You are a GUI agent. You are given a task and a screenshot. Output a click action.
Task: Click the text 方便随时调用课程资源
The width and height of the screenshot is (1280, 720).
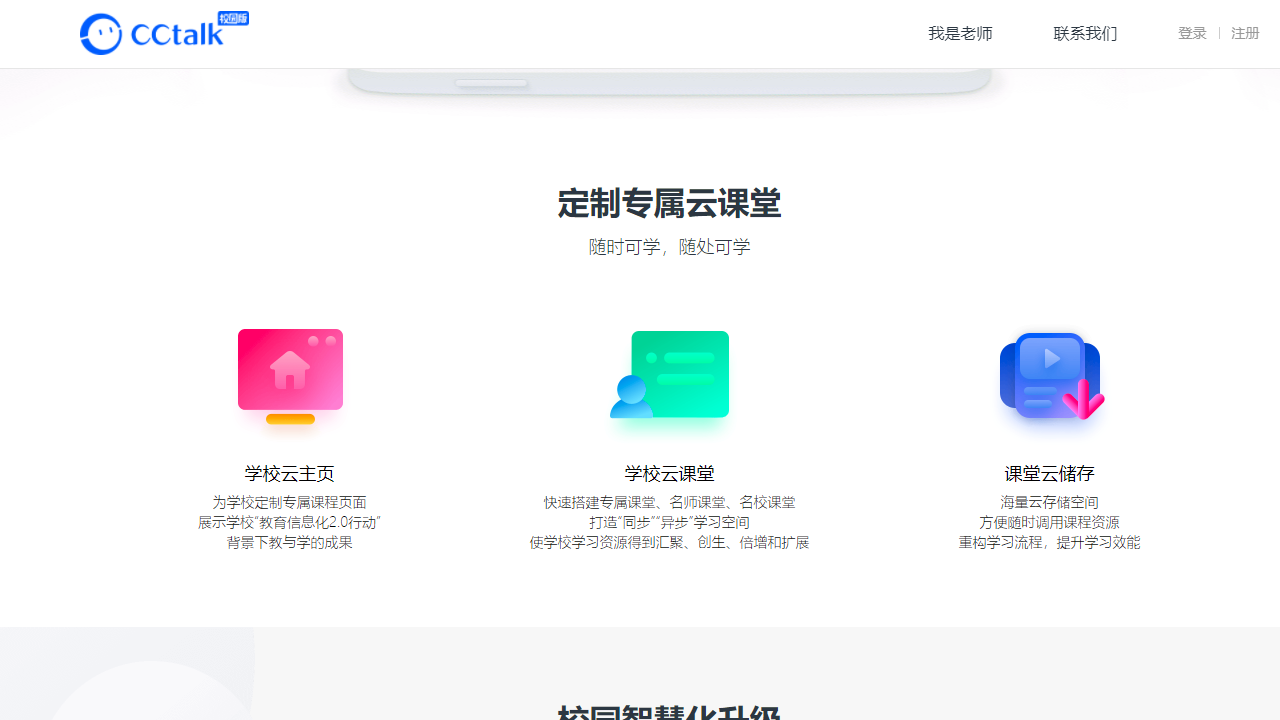click(1050, 522)
